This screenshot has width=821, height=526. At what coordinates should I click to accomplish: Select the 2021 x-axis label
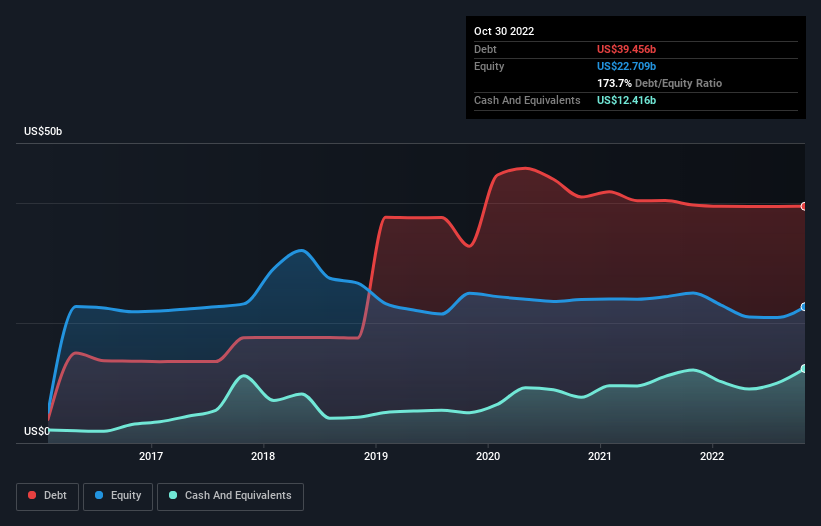[600, 456]
